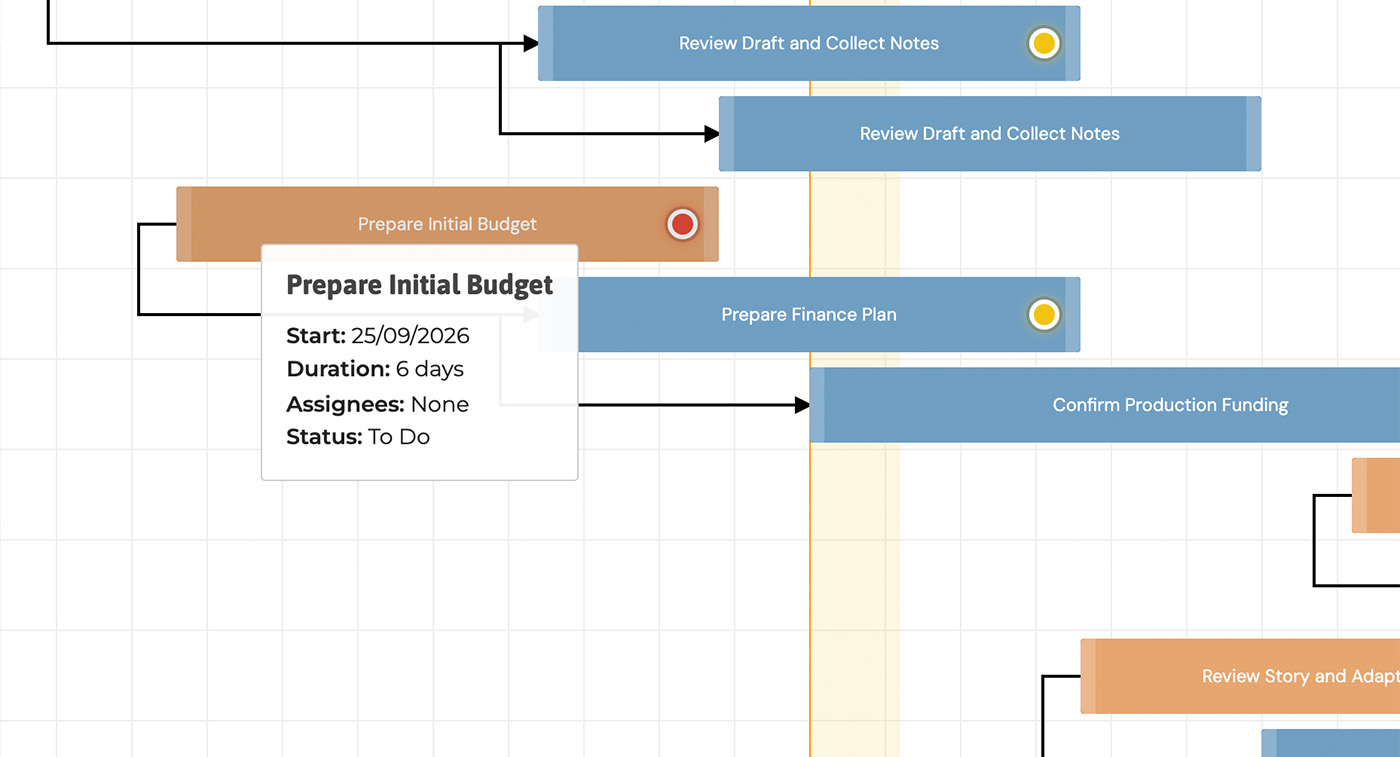Click yellow status dot on Prepare Finance Plan
This screenshot has width=1400, height=757.
[x=1043, y=314]
